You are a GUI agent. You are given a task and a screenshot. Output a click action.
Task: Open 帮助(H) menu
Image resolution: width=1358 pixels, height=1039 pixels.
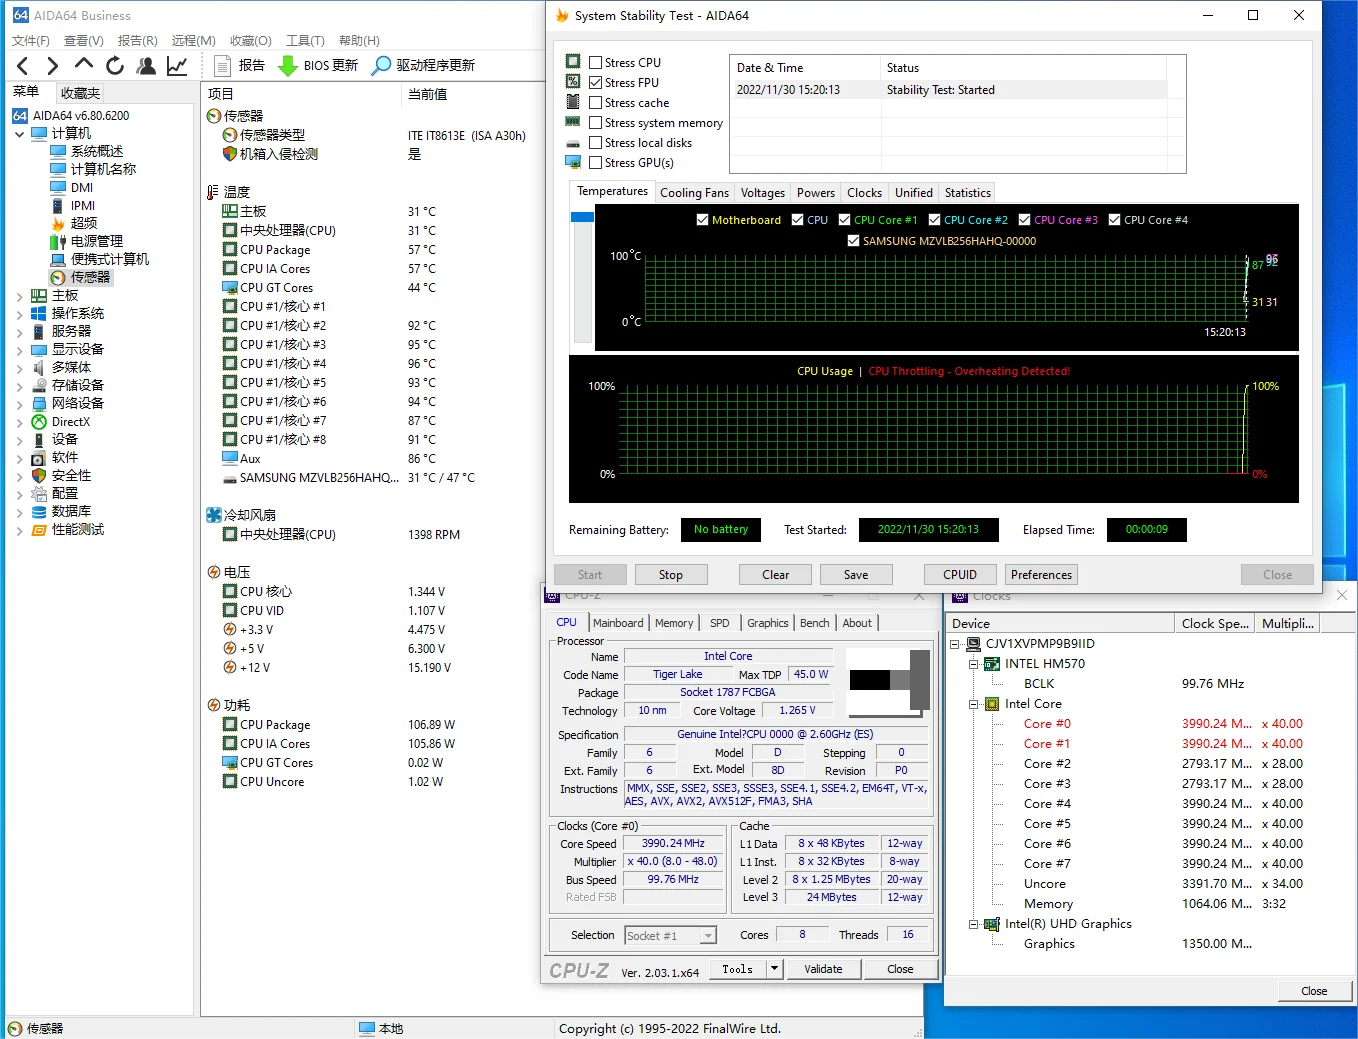[359, 41]
